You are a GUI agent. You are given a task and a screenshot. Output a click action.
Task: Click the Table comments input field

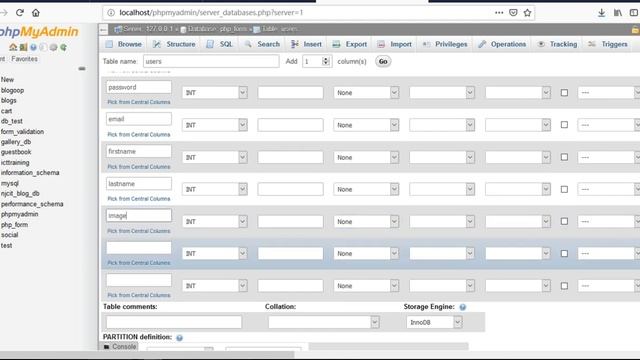[174, 322]
